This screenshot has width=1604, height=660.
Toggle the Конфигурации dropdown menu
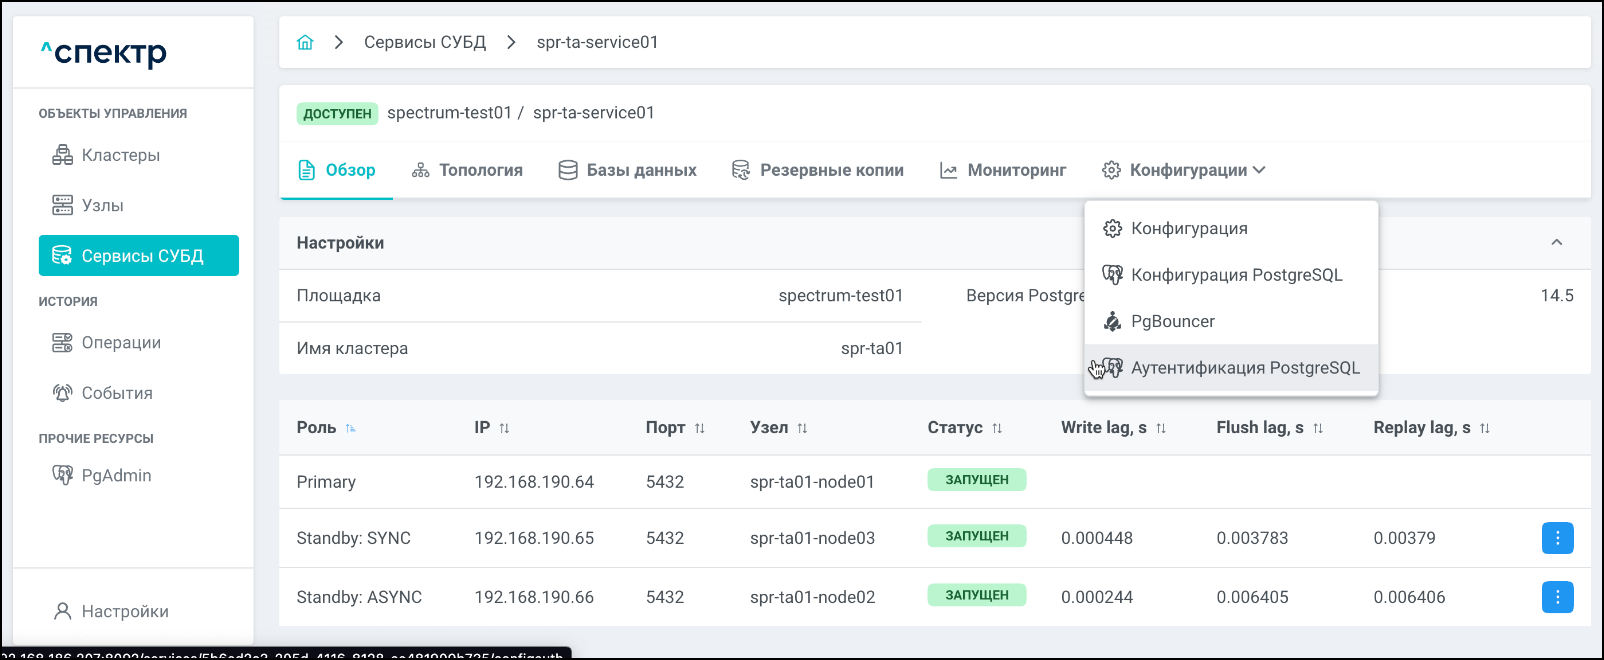[1184, 170]
